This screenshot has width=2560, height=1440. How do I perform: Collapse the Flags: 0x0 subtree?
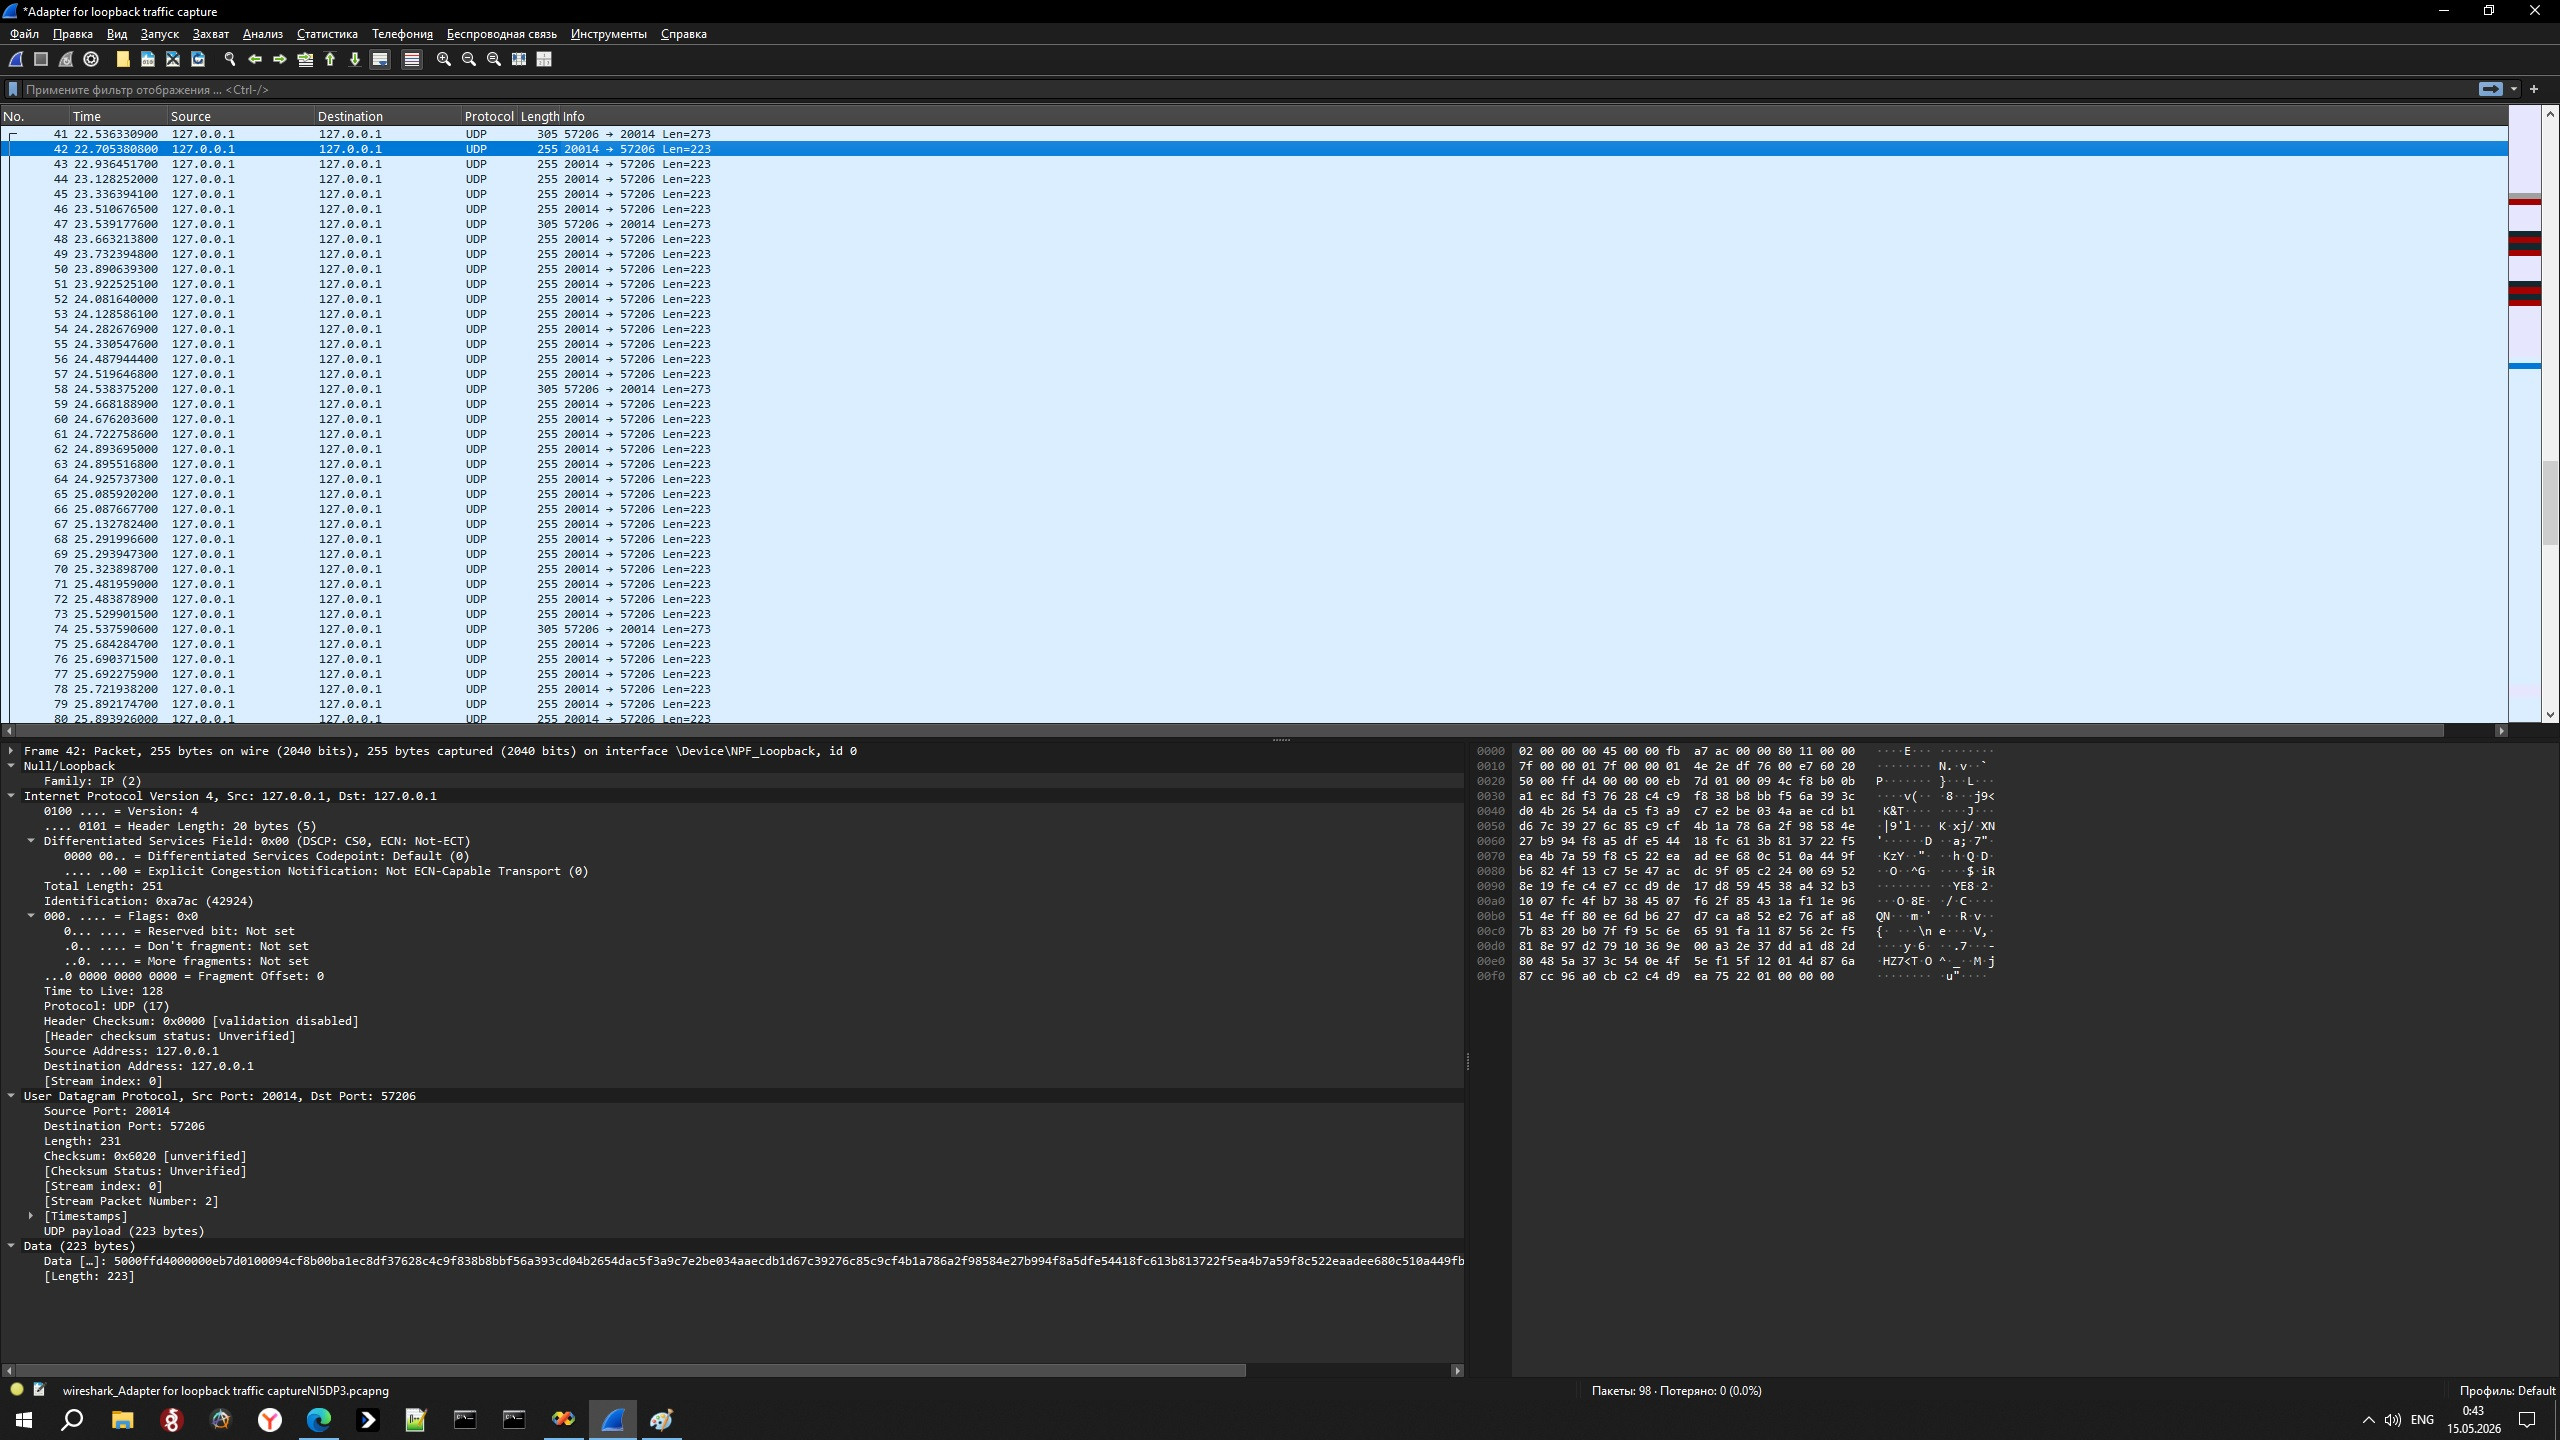pyautogui.click(x=31, y=916)
